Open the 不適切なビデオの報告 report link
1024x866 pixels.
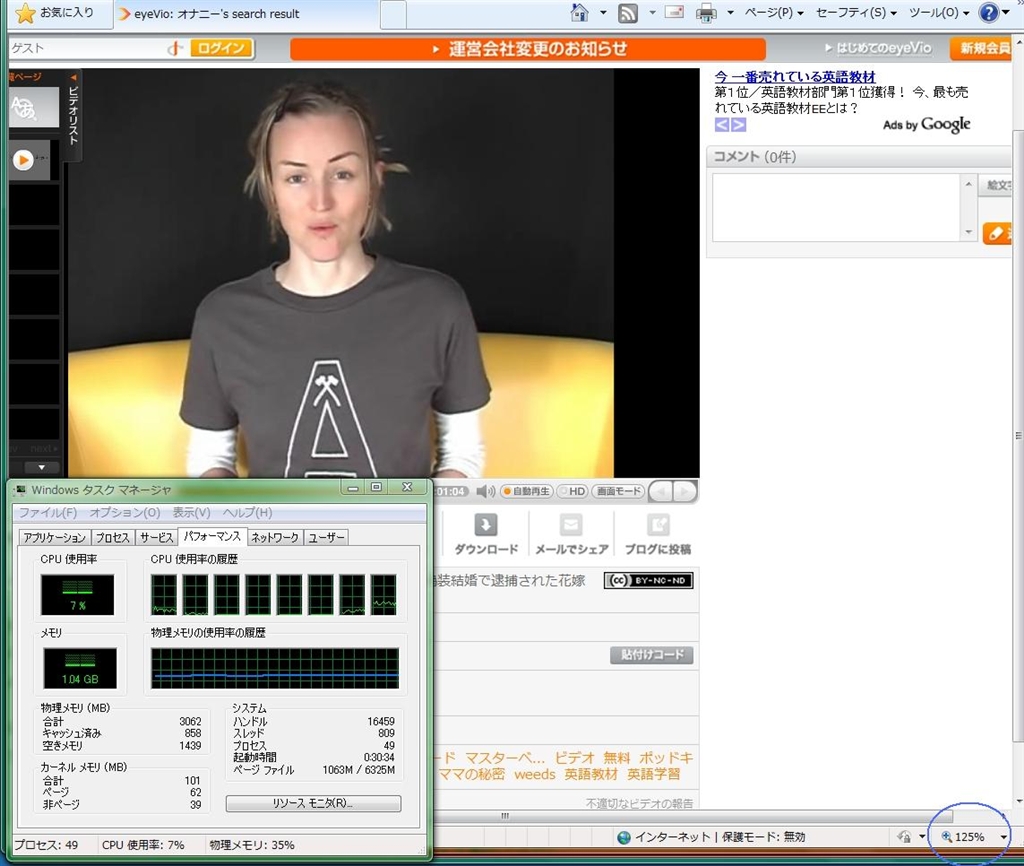(x=639, y=803)
